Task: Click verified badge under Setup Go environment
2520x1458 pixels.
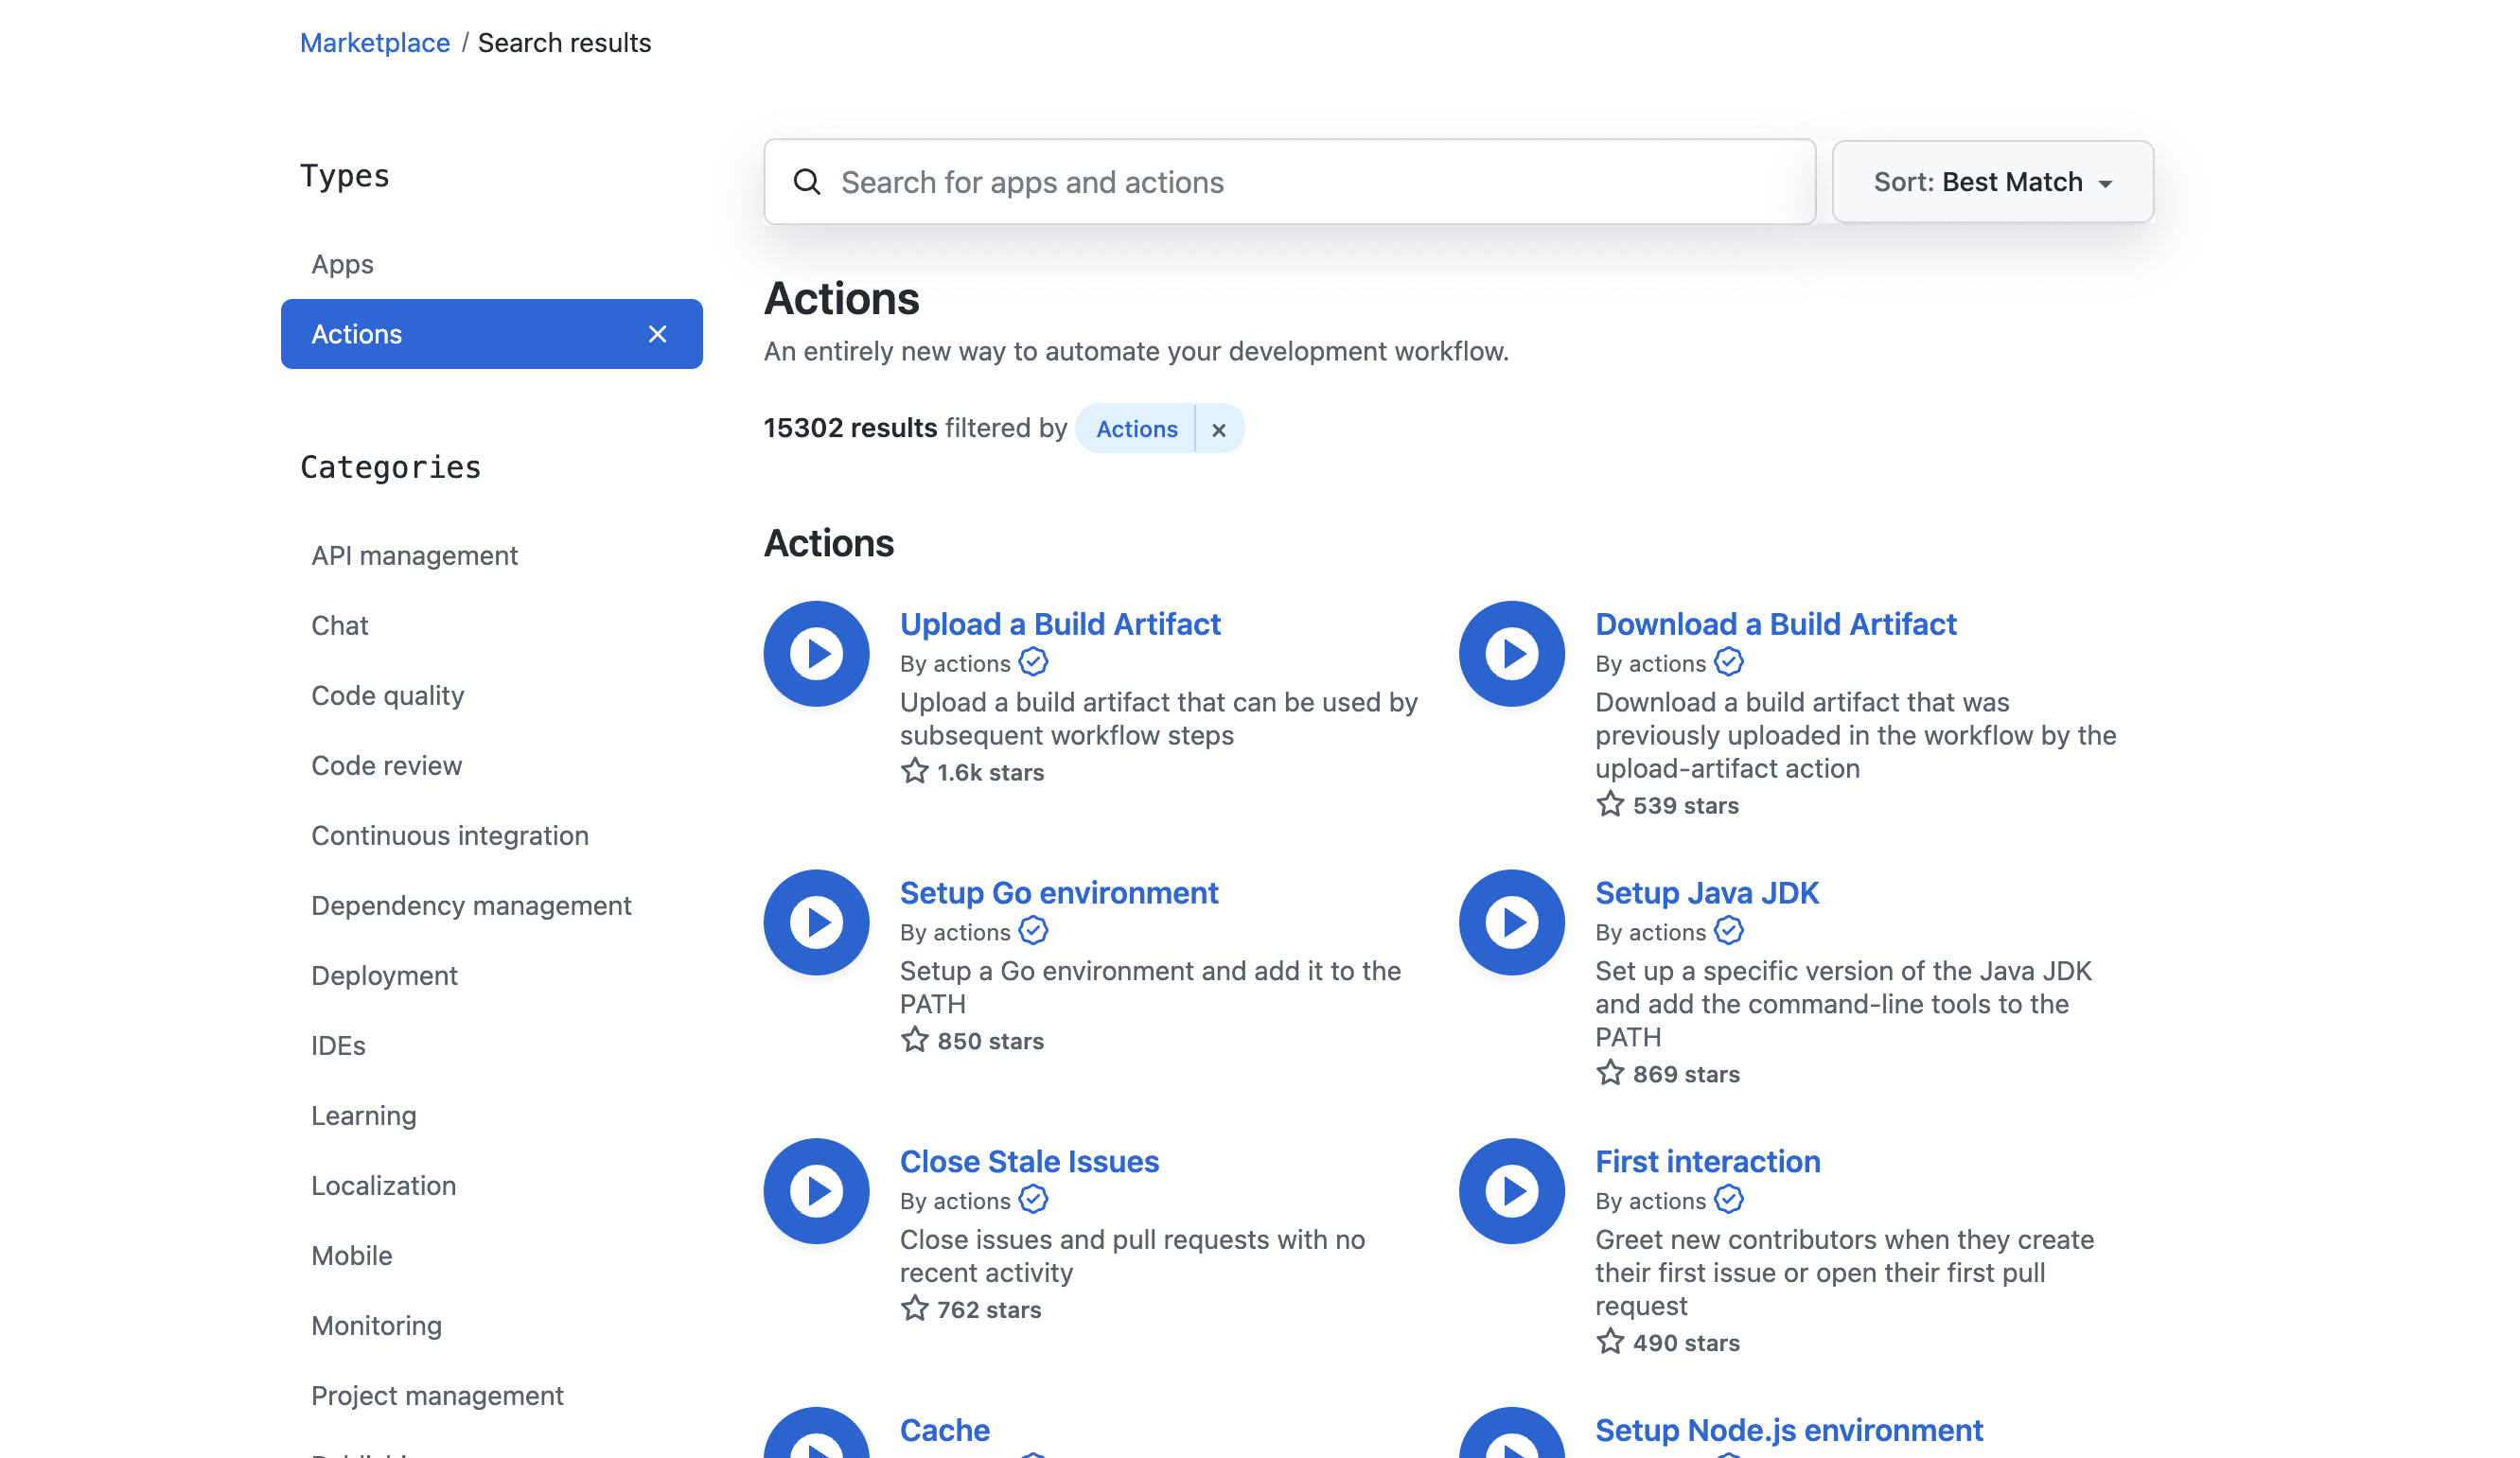Action: click(1033, 931)
